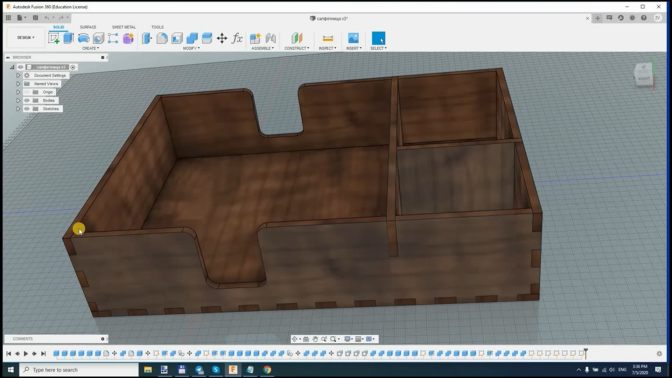Open the Select dropdown menu

(x=379, y=48)
